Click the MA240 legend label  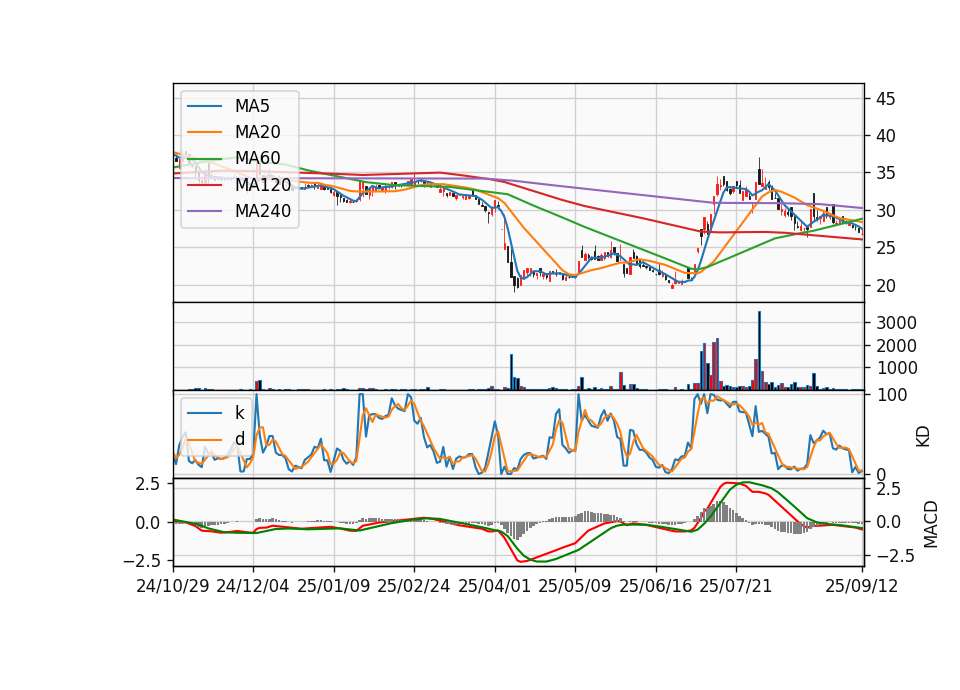click(x=263, y=211)
